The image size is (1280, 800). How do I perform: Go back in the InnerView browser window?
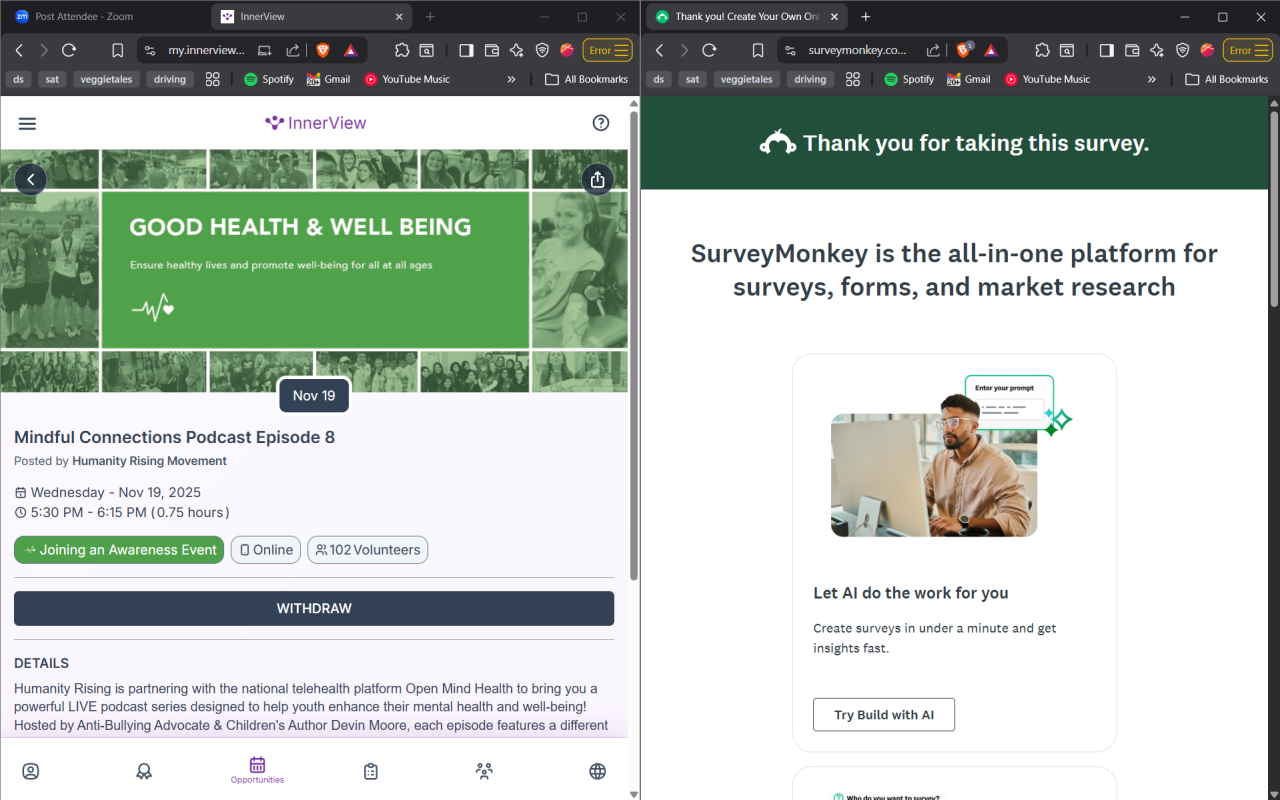19,50
